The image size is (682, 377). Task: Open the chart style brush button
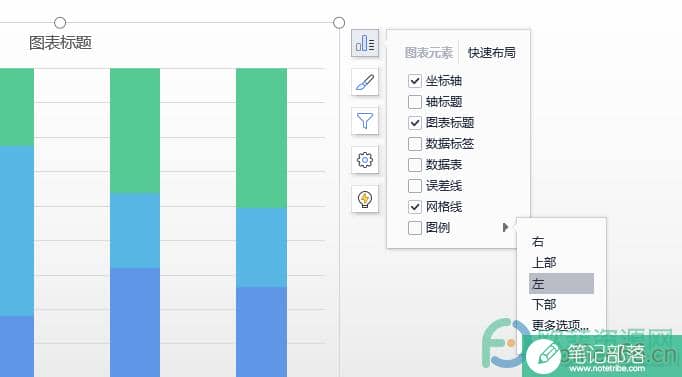[x=365, y=82]
